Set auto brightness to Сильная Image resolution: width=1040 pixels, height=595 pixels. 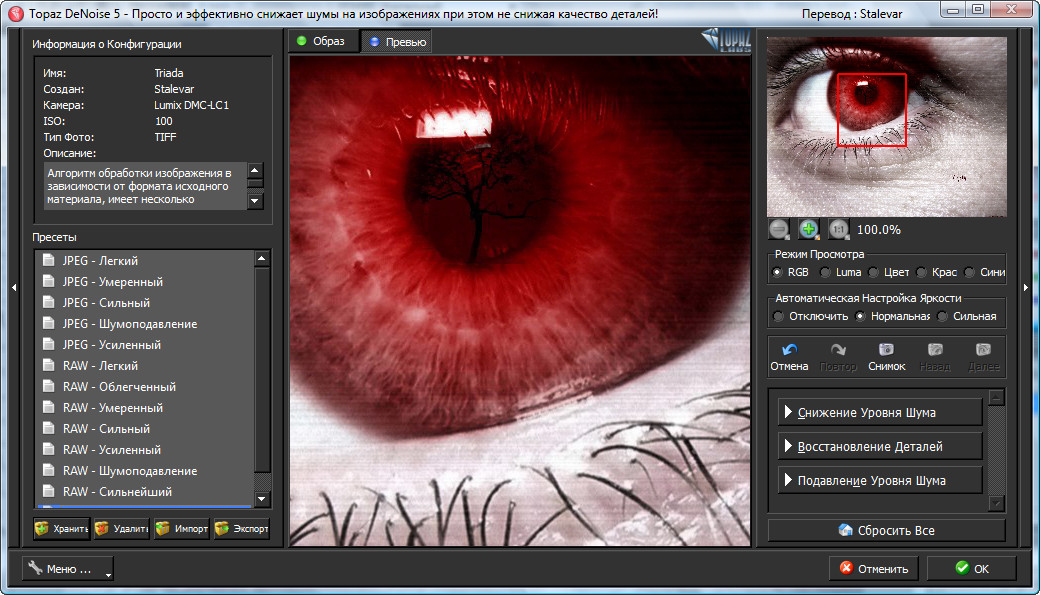coord(943,316)
